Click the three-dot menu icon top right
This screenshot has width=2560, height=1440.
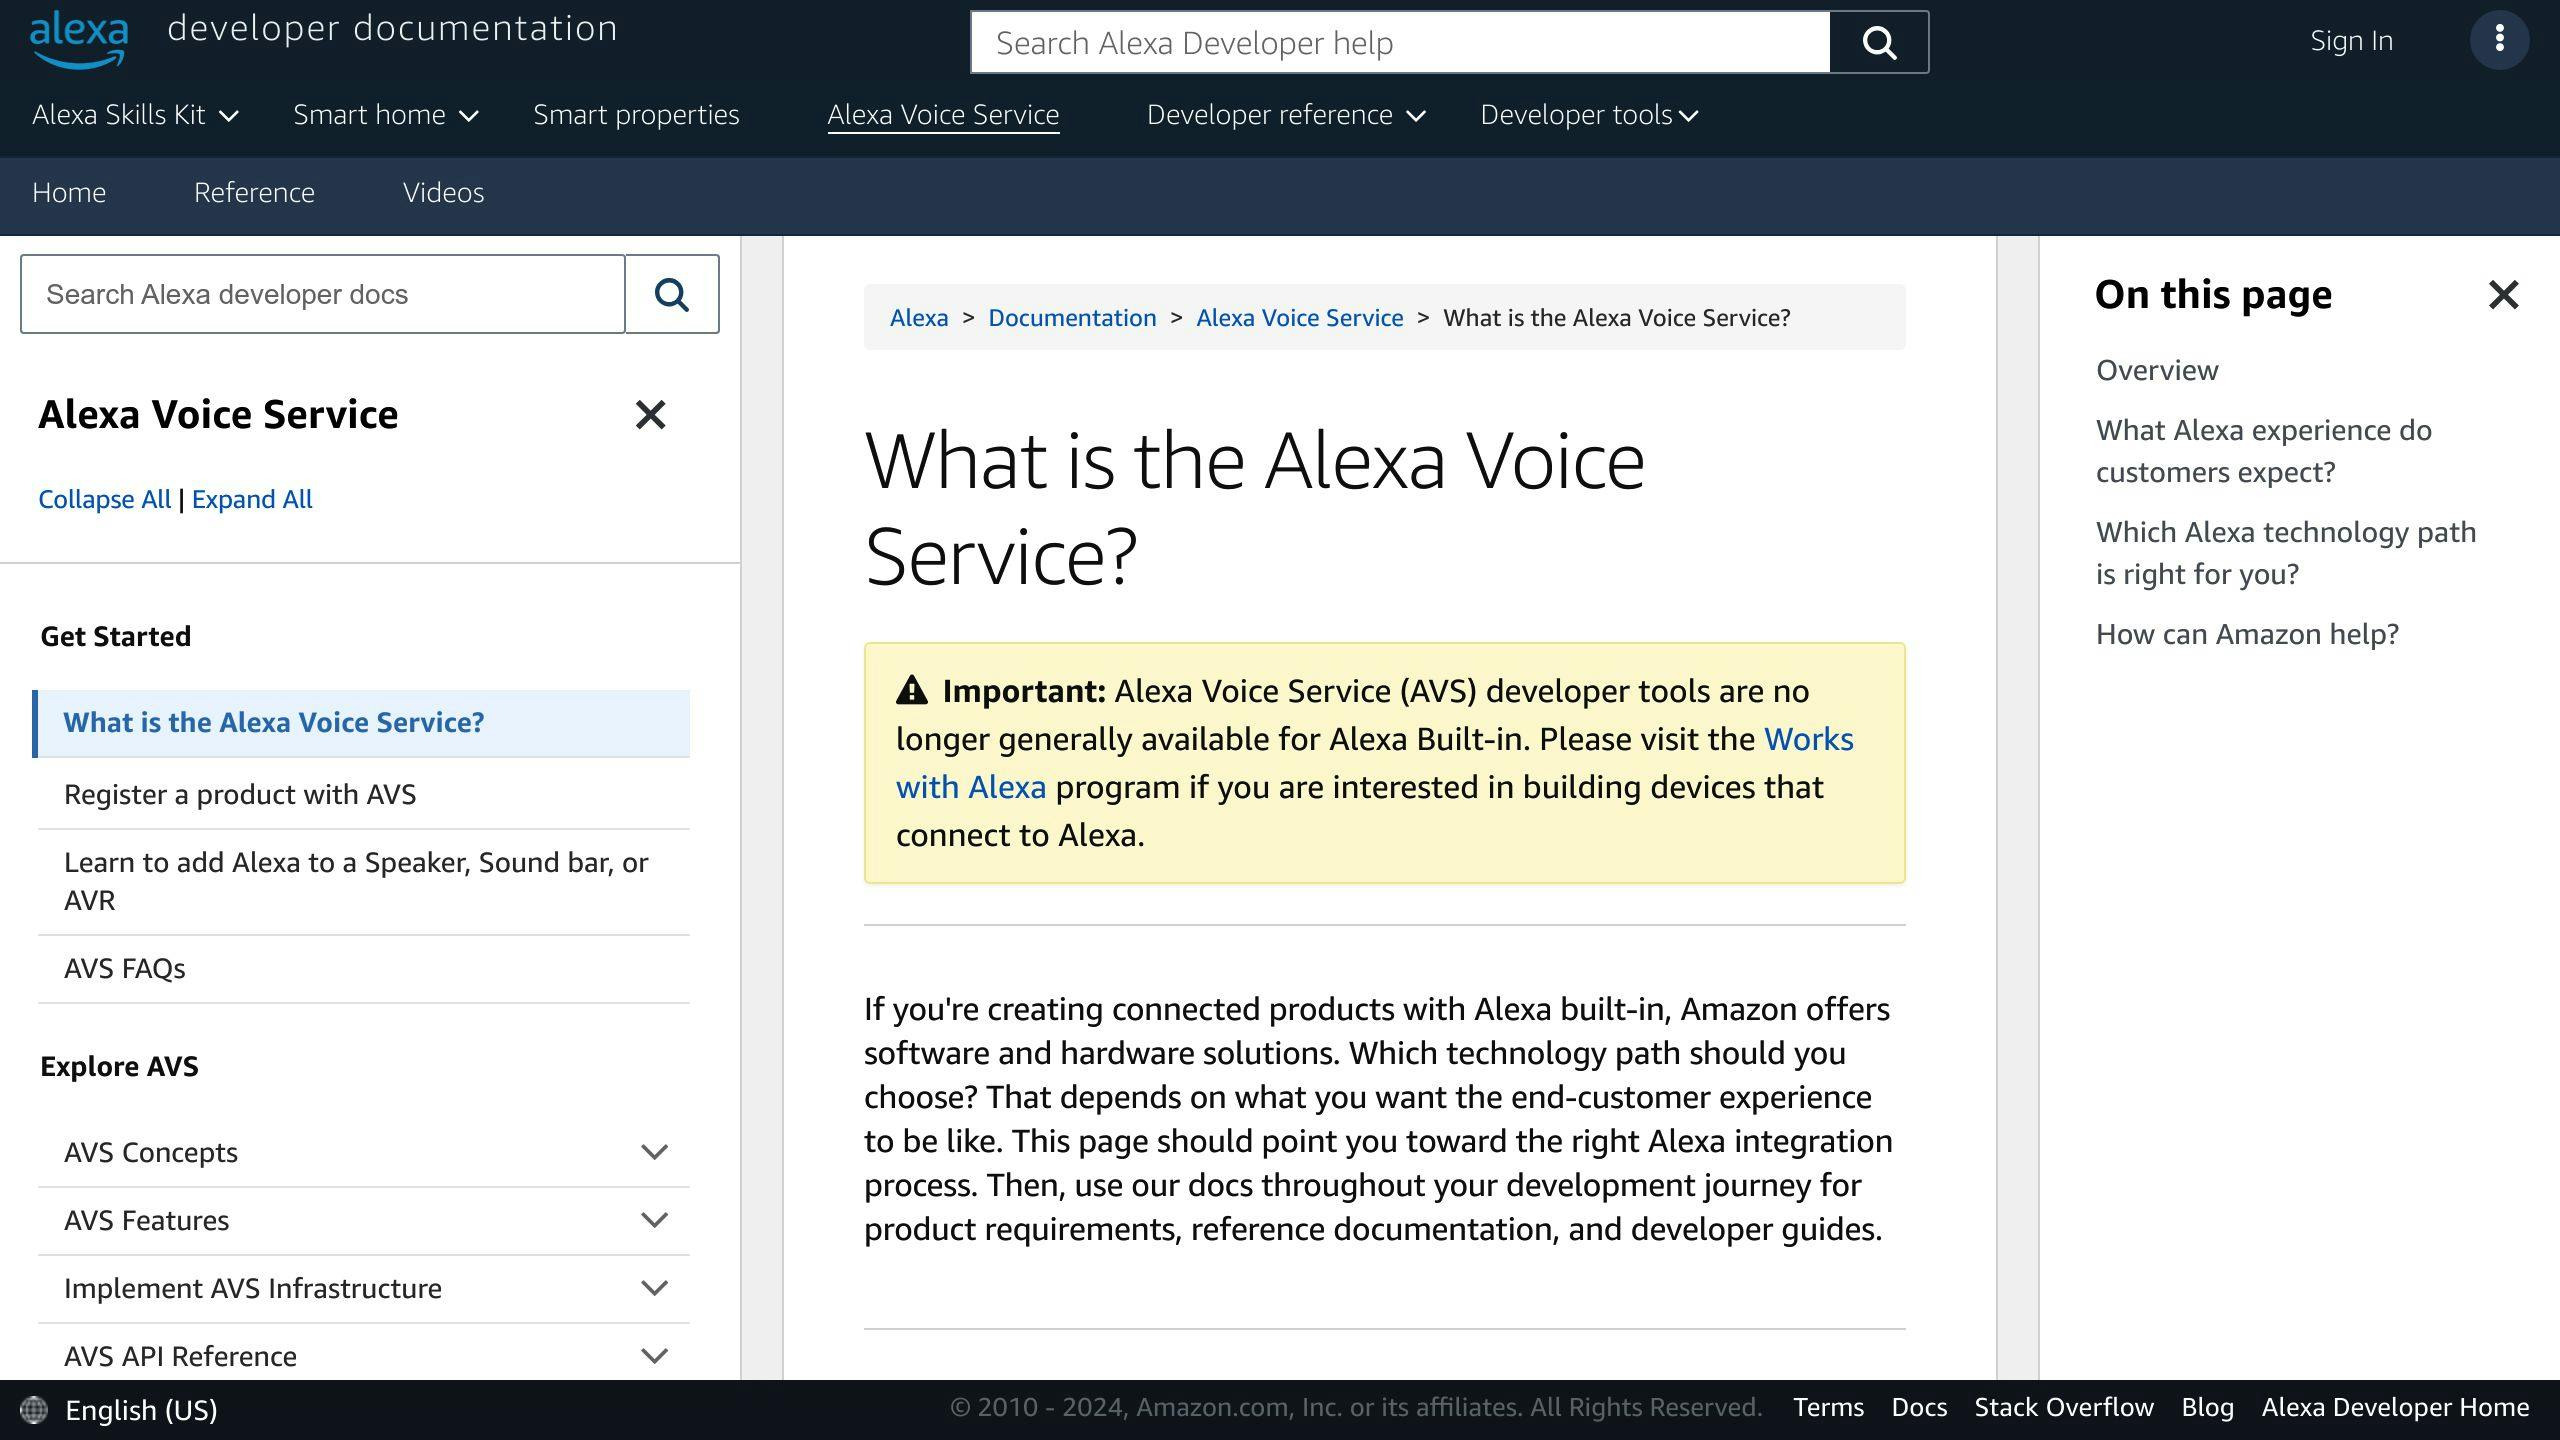[2500, 39]
